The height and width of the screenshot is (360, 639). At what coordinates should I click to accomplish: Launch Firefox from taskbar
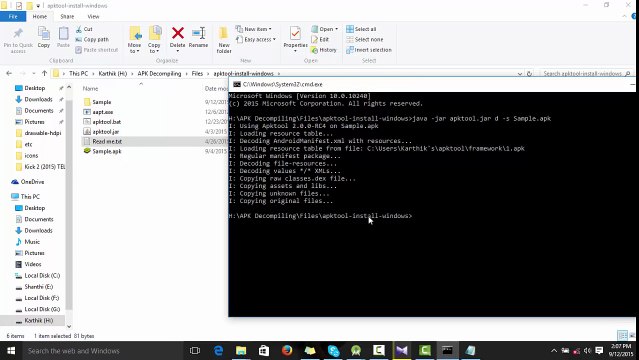pos(287,351)
